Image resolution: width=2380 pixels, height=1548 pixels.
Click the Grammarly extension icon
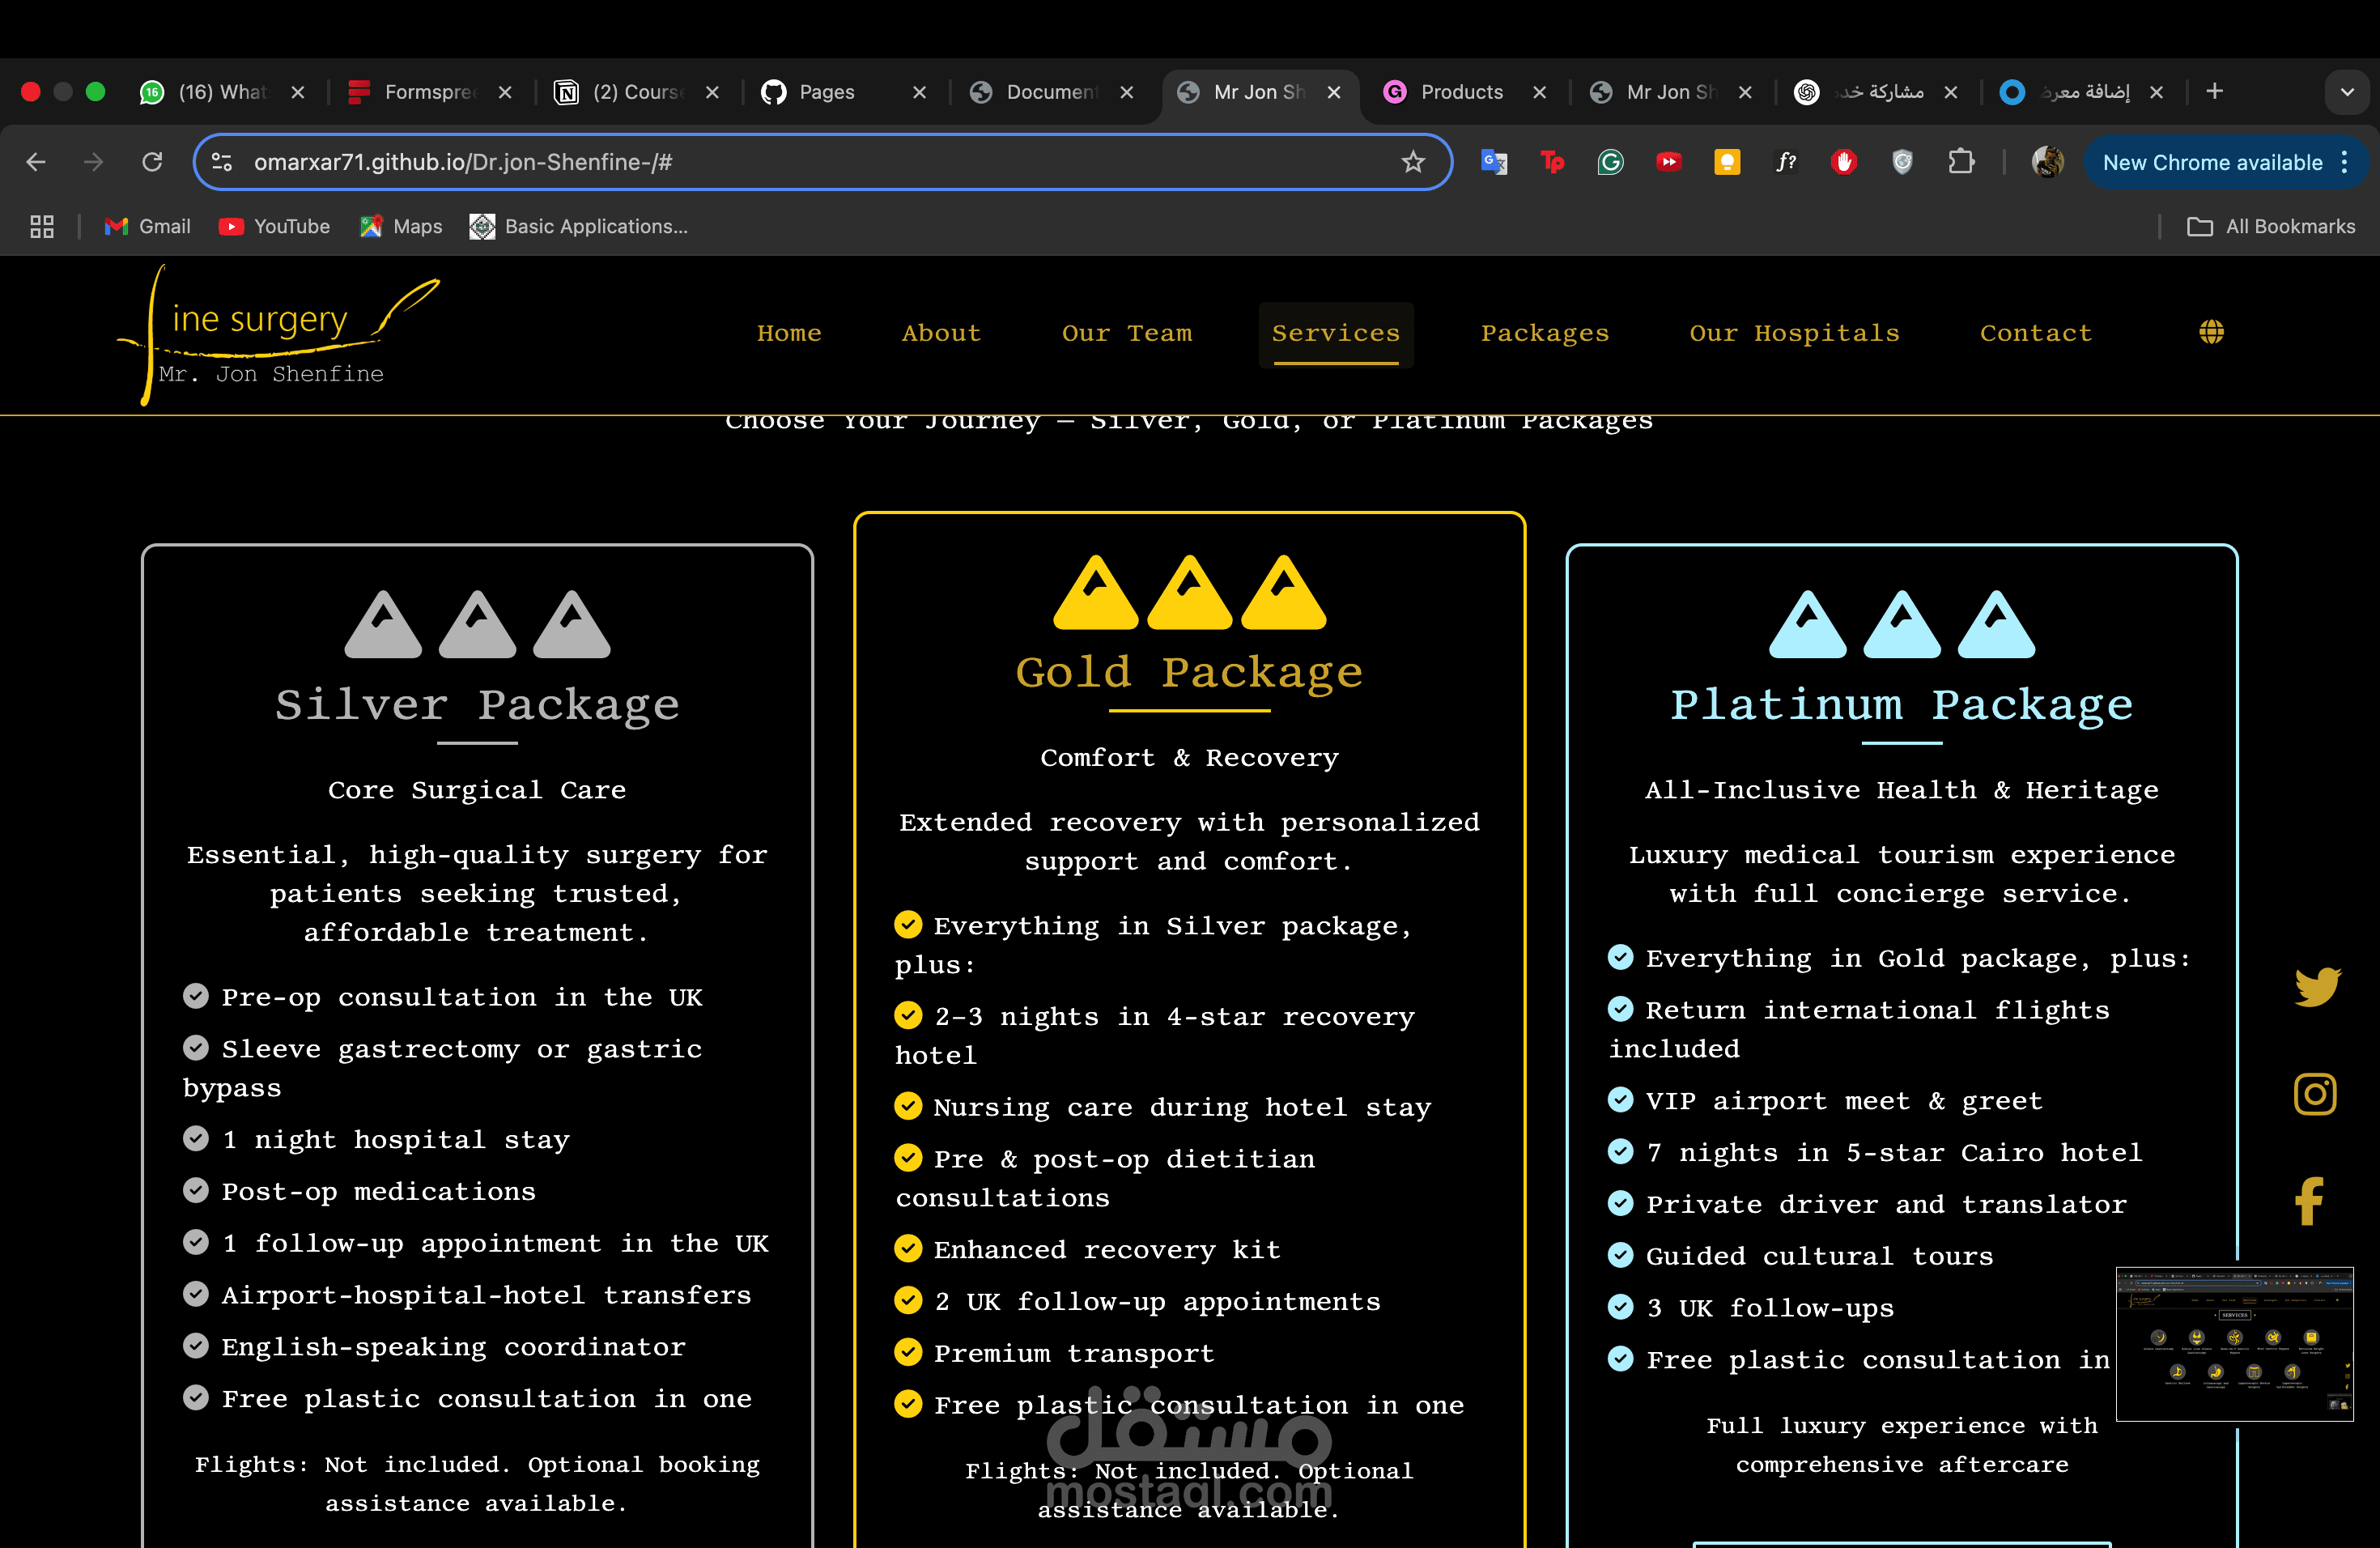(1610, 162)
